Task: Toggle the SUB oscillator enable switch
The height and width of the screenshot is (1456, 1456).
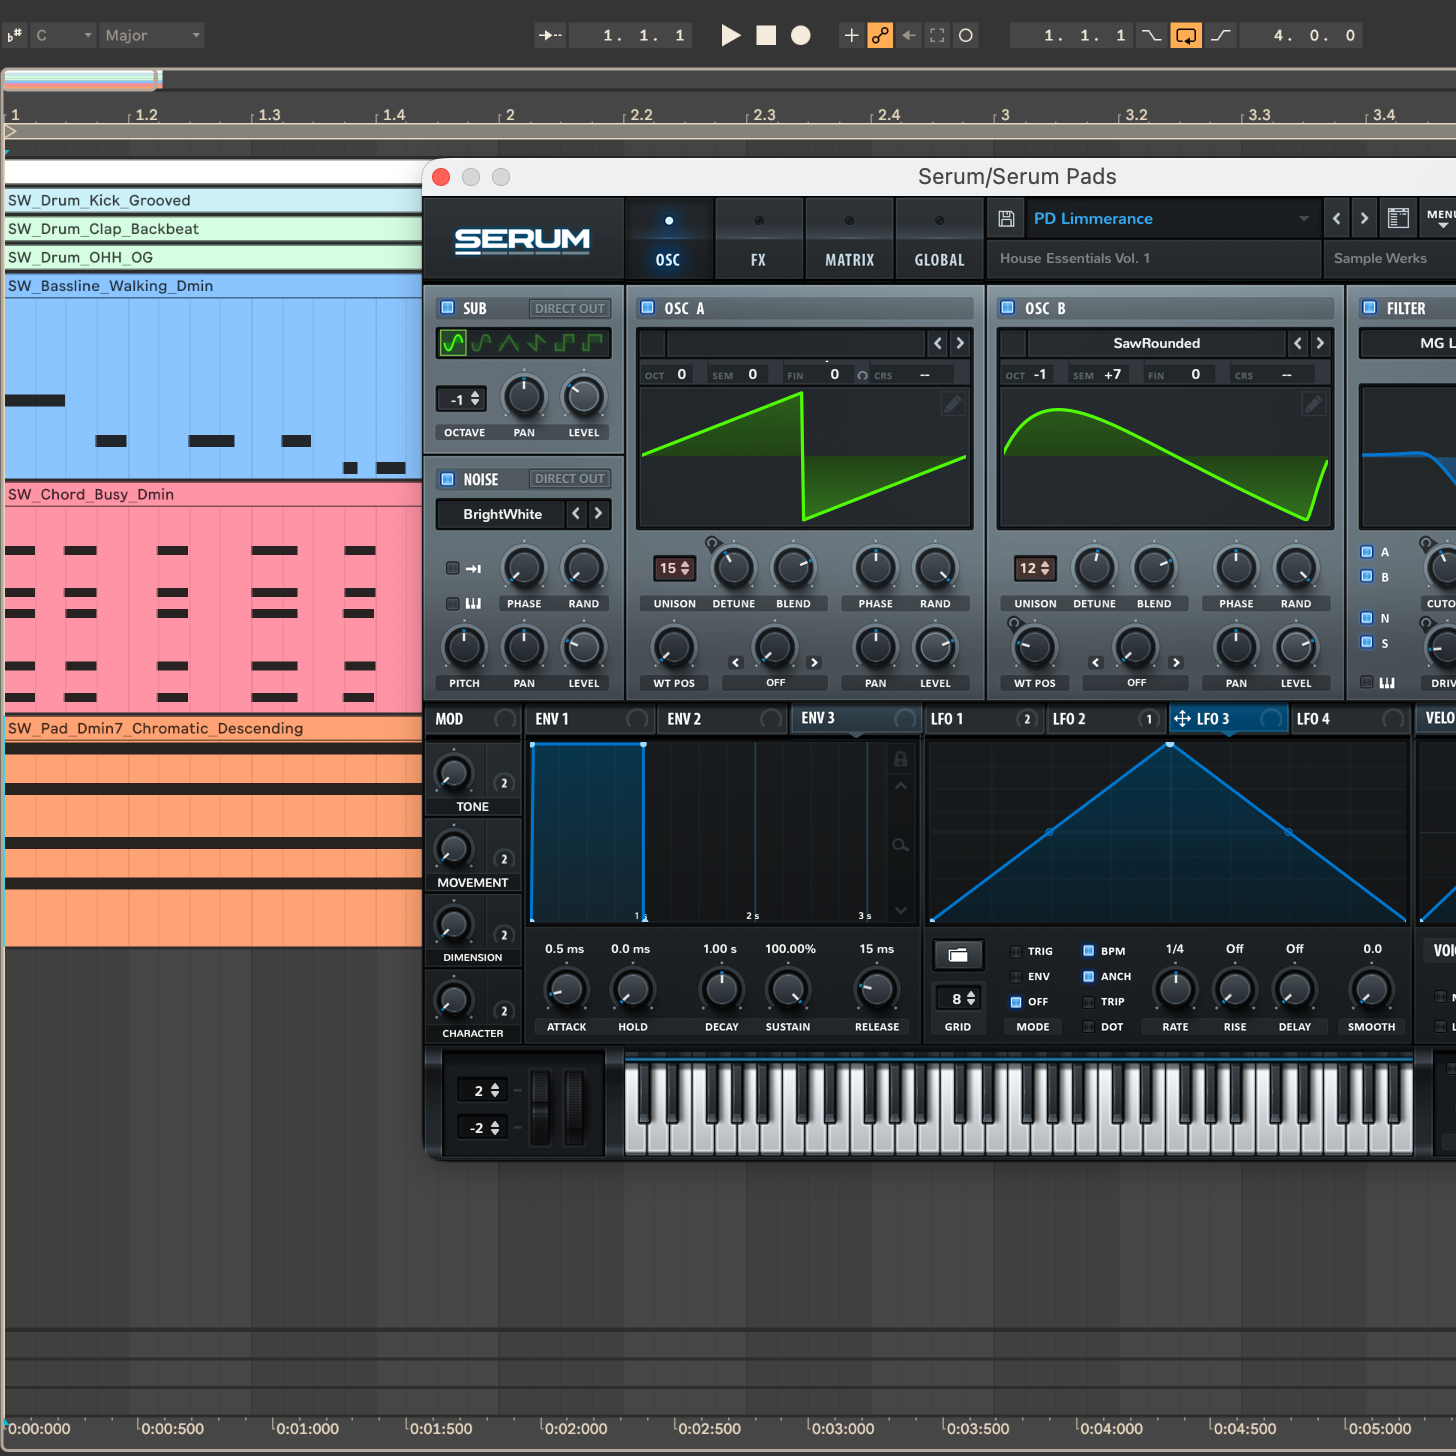Action: pyautogui.click(x=448, y=308)
